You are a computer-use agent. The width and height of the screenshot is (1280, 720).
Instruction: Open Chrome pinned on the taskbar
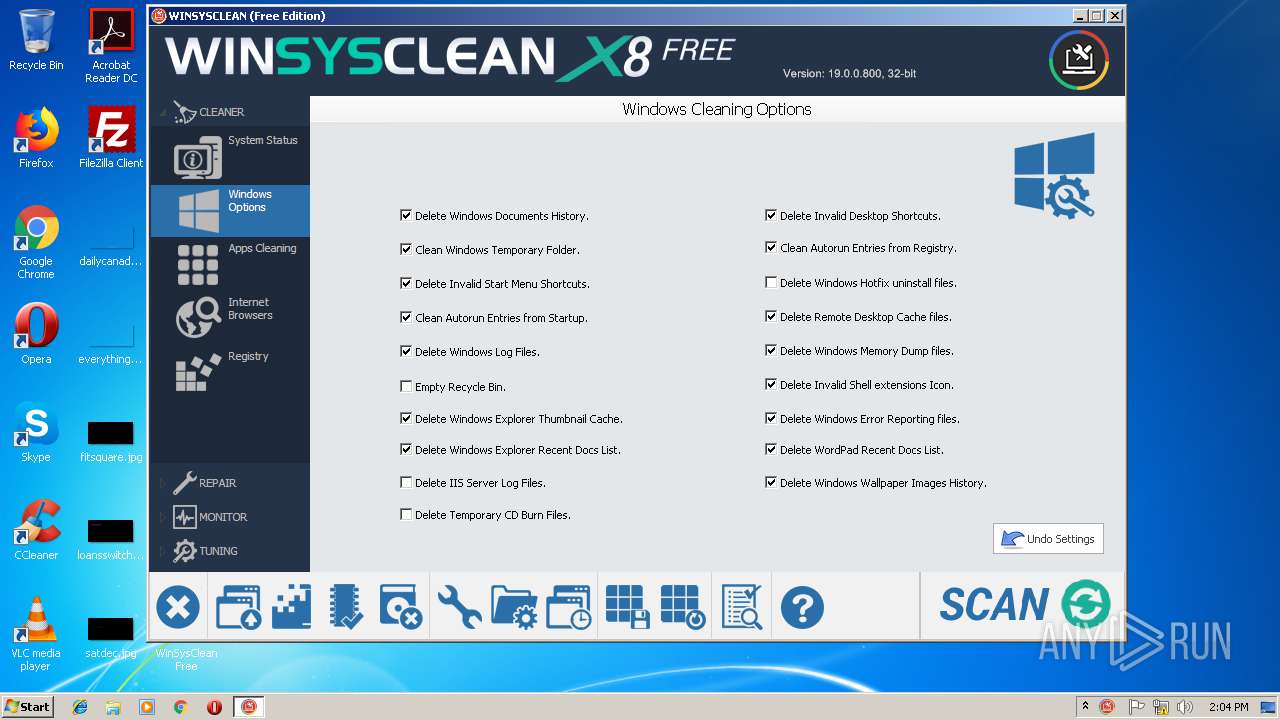(180, 707)
